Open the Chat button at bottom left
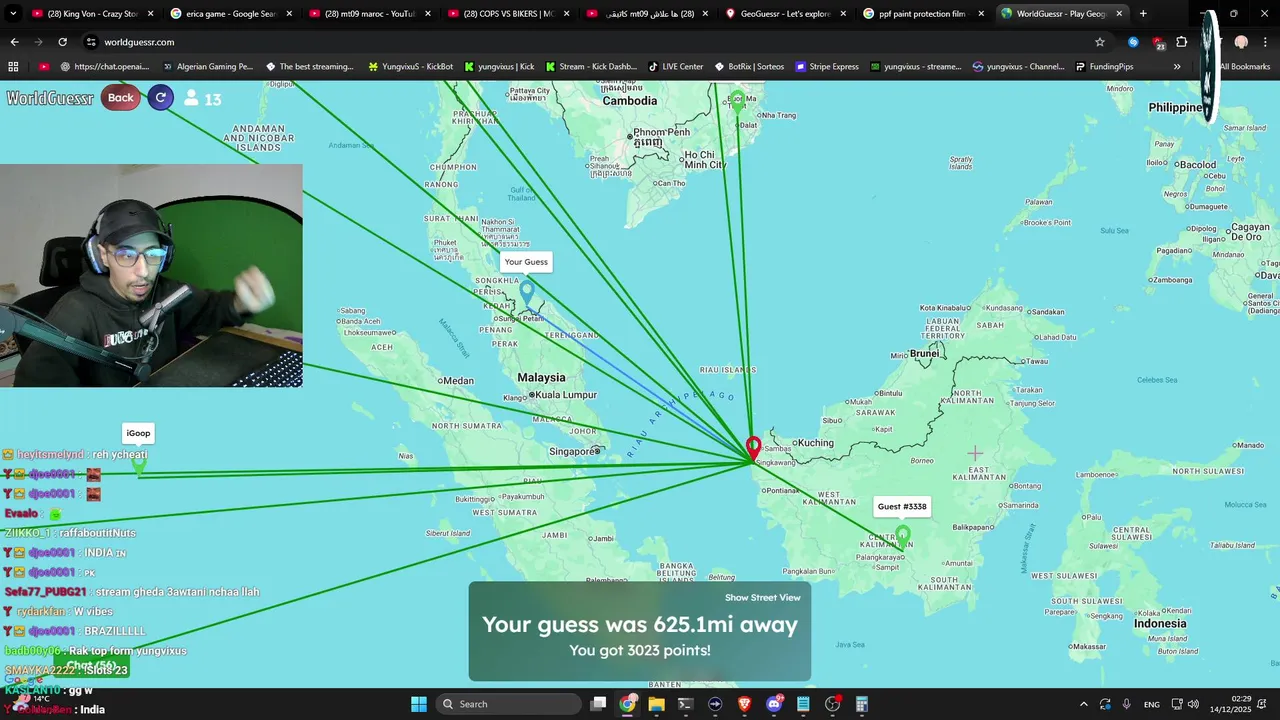Screen dimensions: 1280x720 point(97,666)
